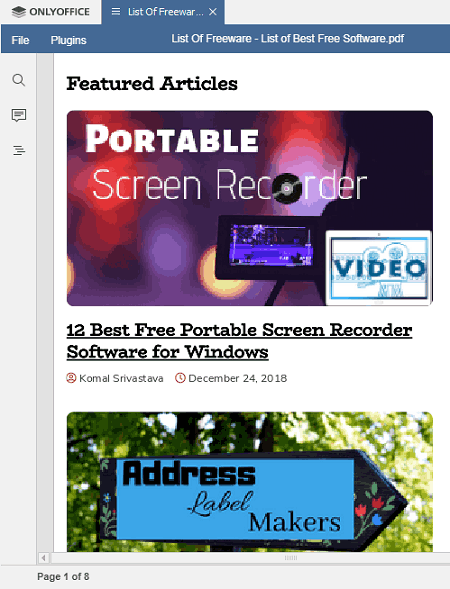Click the author profile icon beside Komal

tap(71, 378)
